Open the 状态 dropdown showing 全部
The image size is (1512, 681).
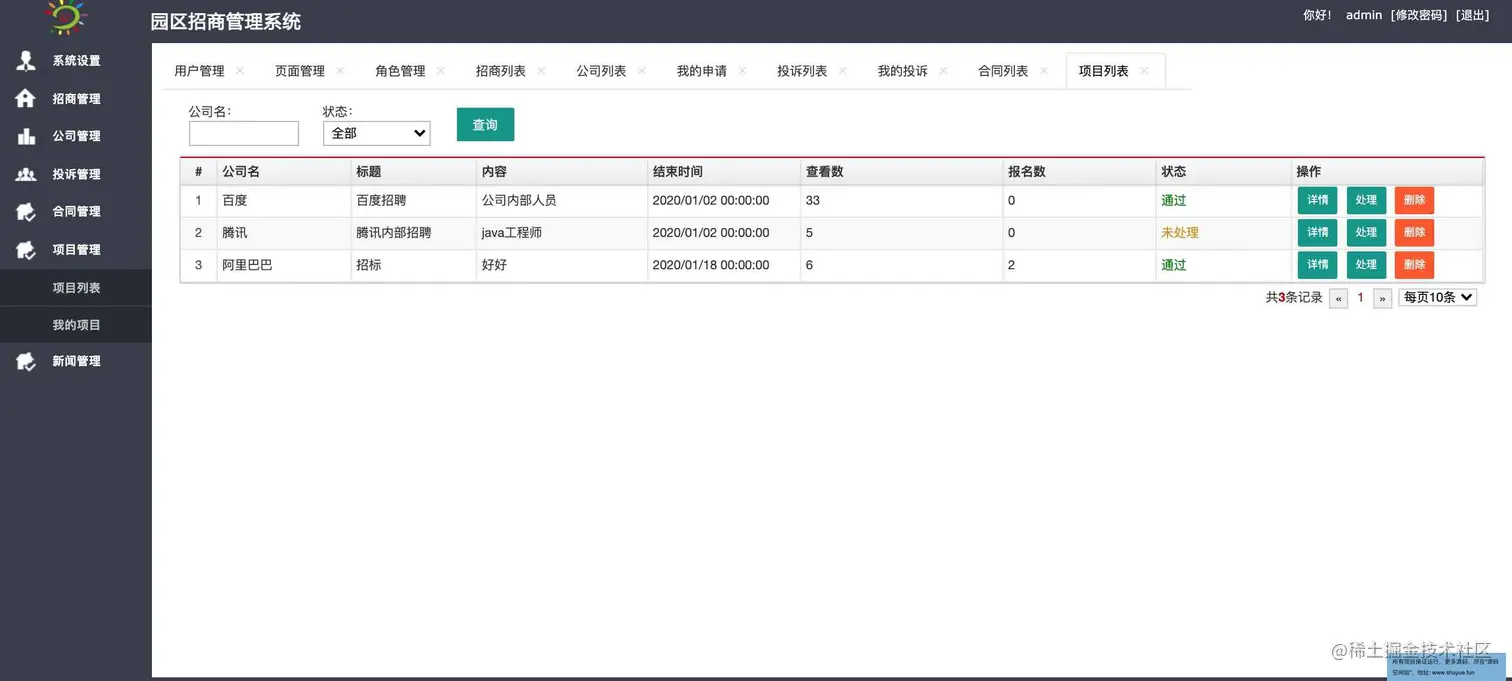(377, 133)
